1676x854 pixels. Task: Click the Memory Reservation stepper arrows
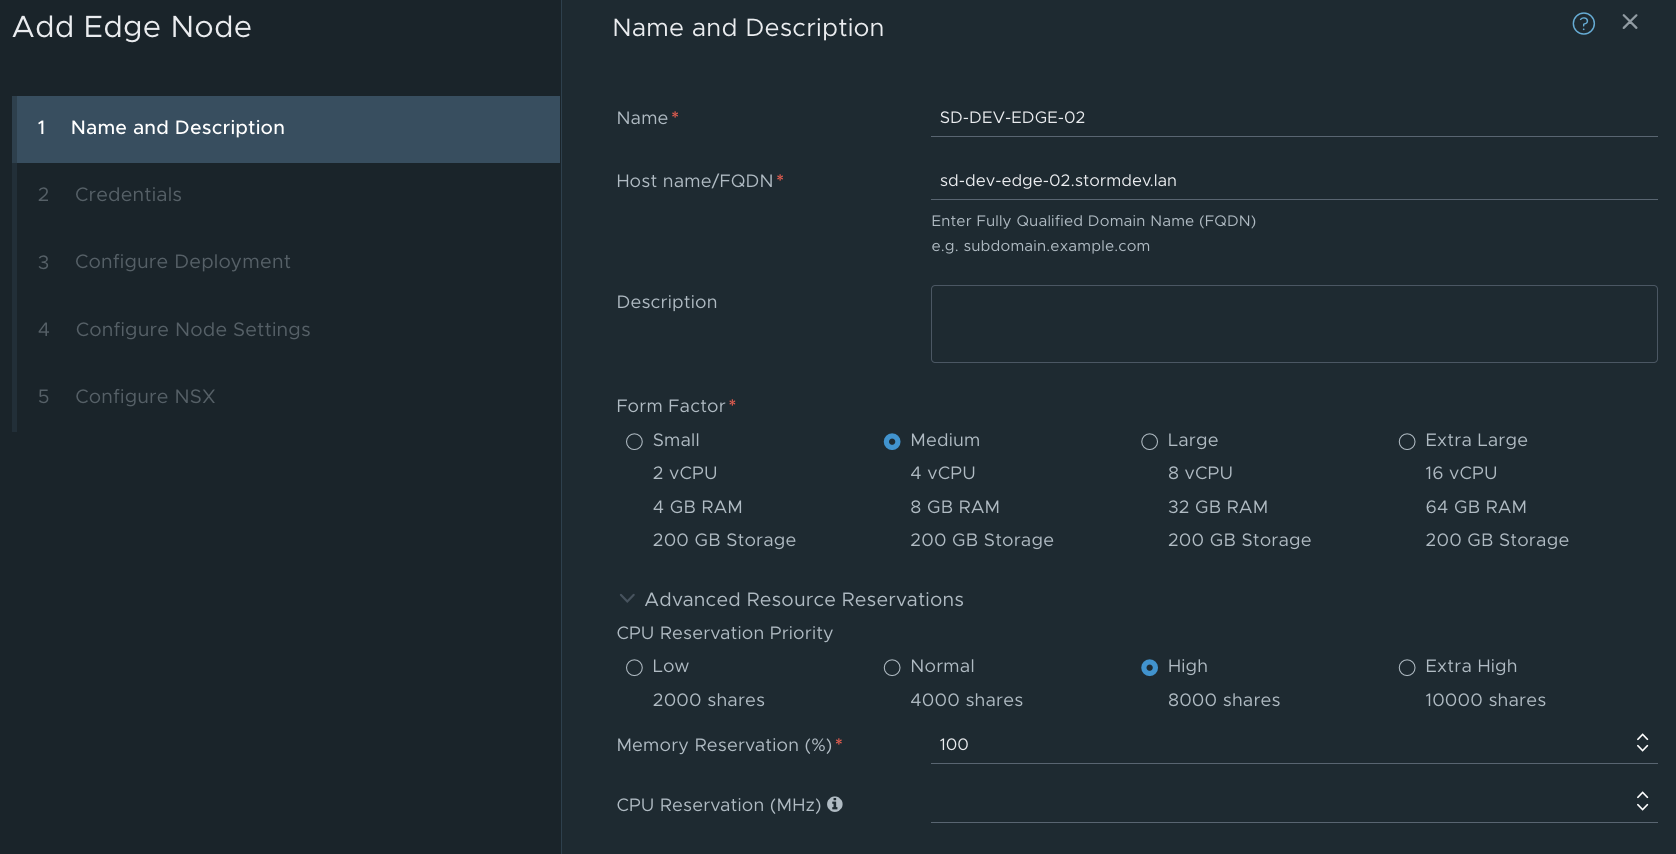(1642, 743)
